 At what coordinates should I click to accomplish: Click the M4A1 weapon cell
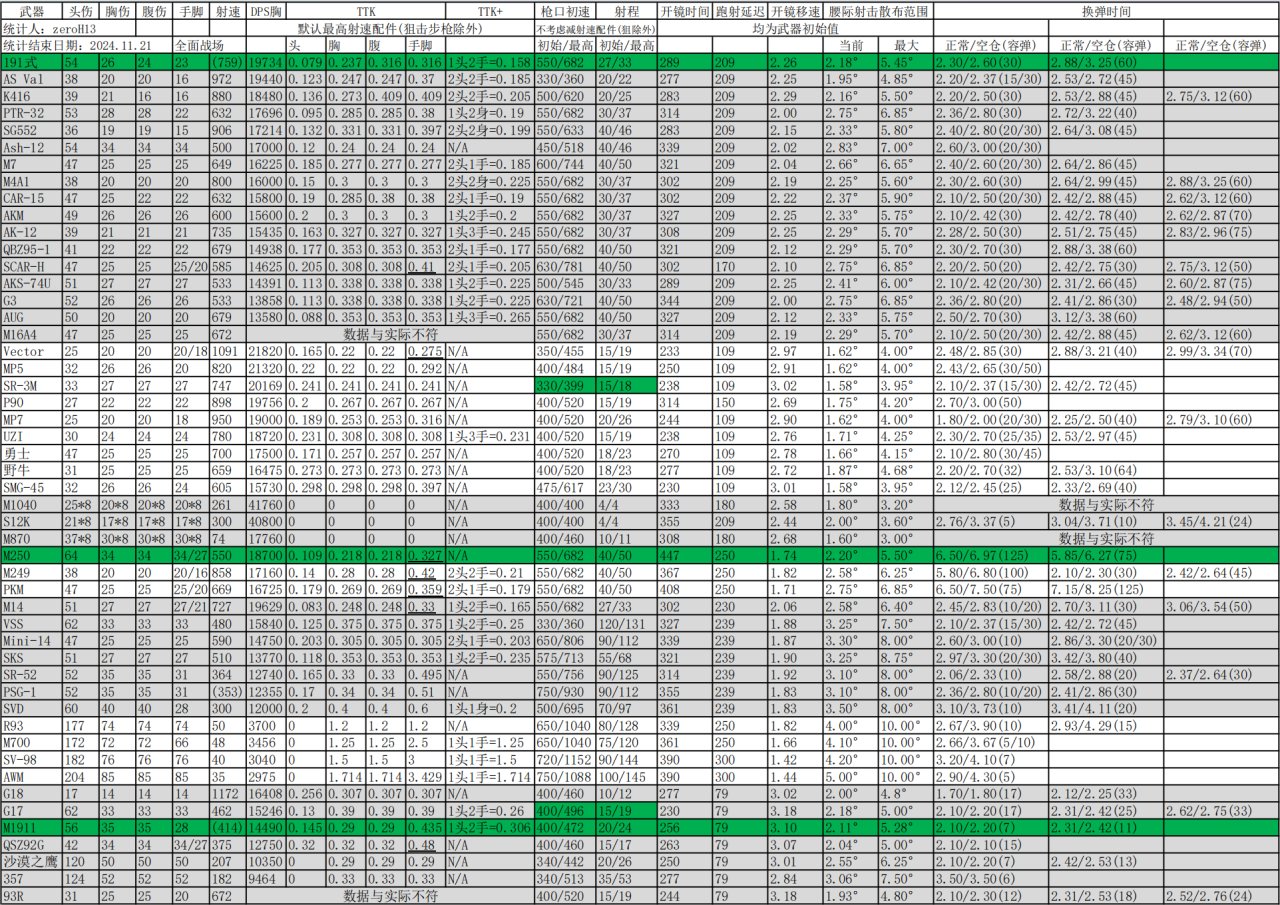(30, 181)
